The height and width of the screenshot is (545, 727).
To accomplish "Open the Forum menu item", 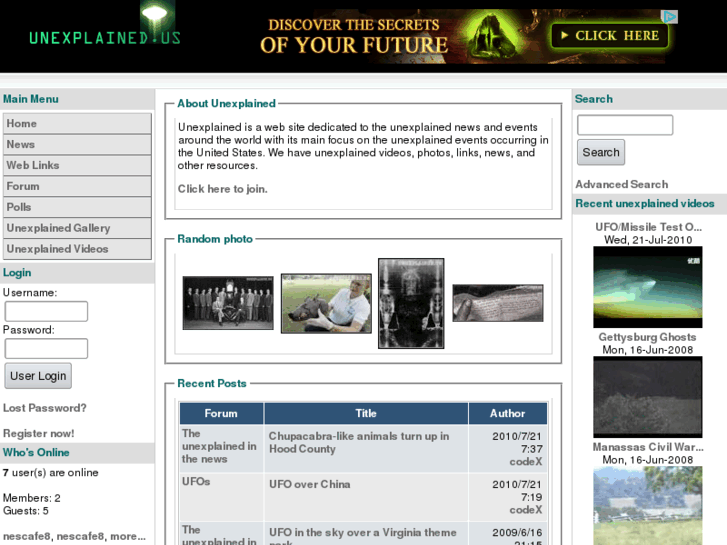I will point(77,186).
